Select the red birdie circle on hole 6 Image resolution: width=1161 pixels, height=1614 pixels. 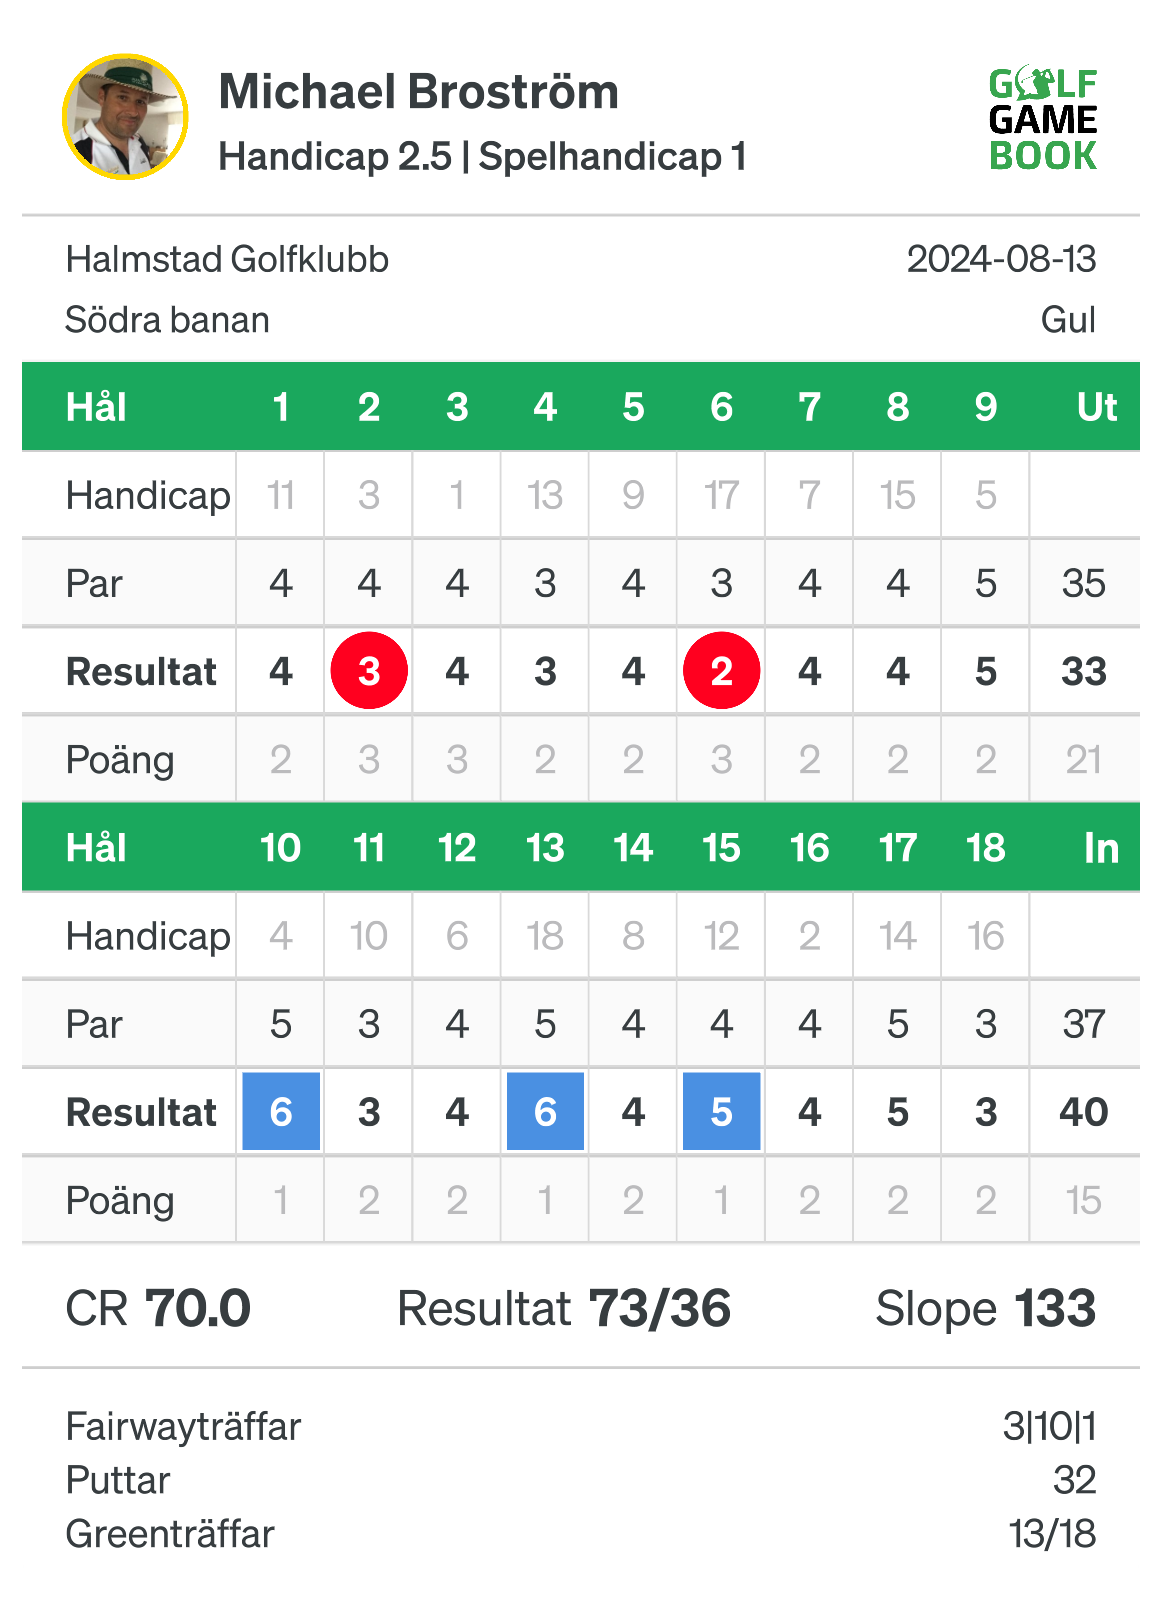click(x=722, y=671)
